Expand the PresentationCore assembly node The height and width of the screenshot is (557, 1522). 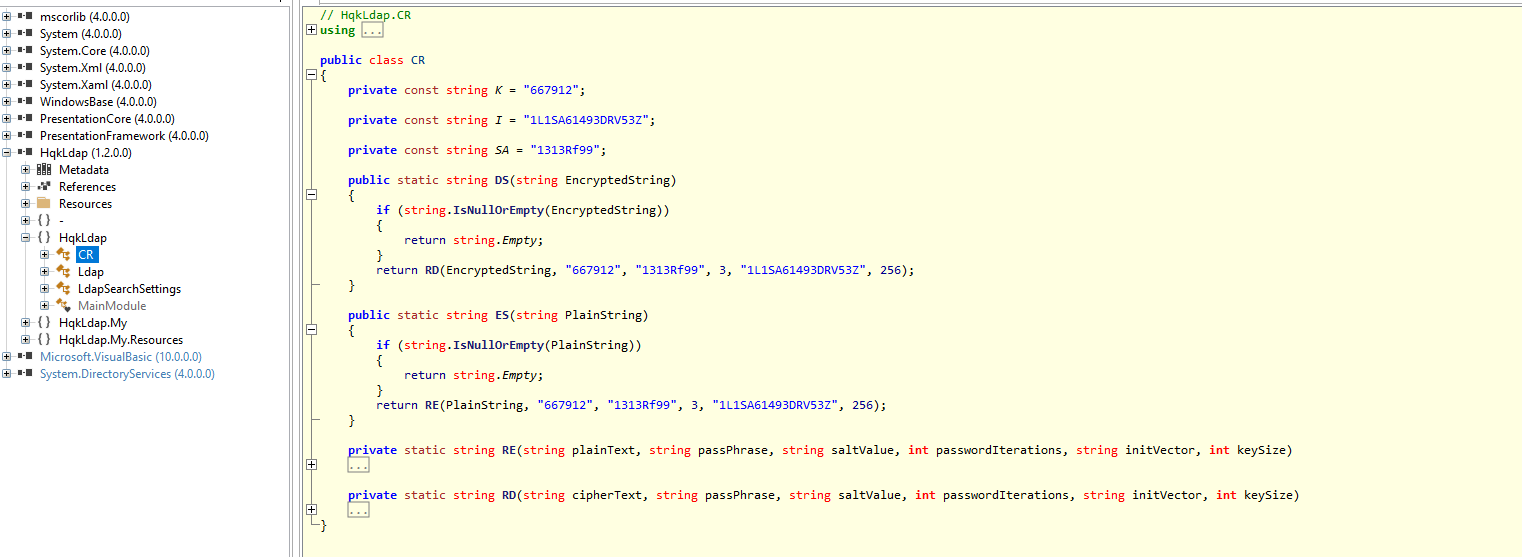pyautogui.click(x=7, y=119)
